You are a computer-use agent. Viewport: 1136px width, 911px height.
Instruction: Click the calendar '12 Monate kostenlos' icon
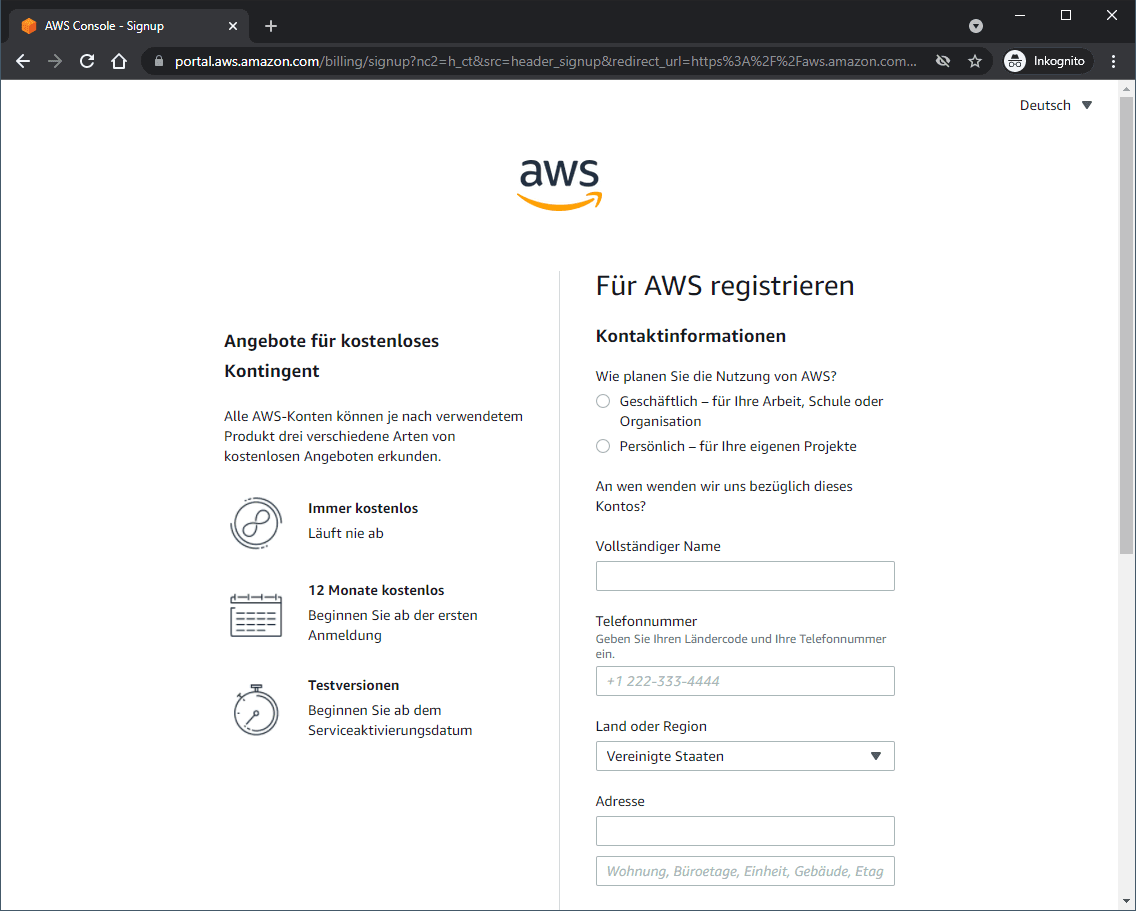tap(255, 614)
